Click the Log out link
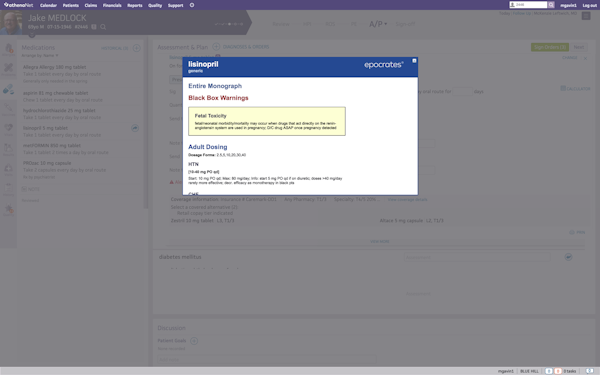The width and height of the screenshot is (600, 375). click(x=589, y=5)
